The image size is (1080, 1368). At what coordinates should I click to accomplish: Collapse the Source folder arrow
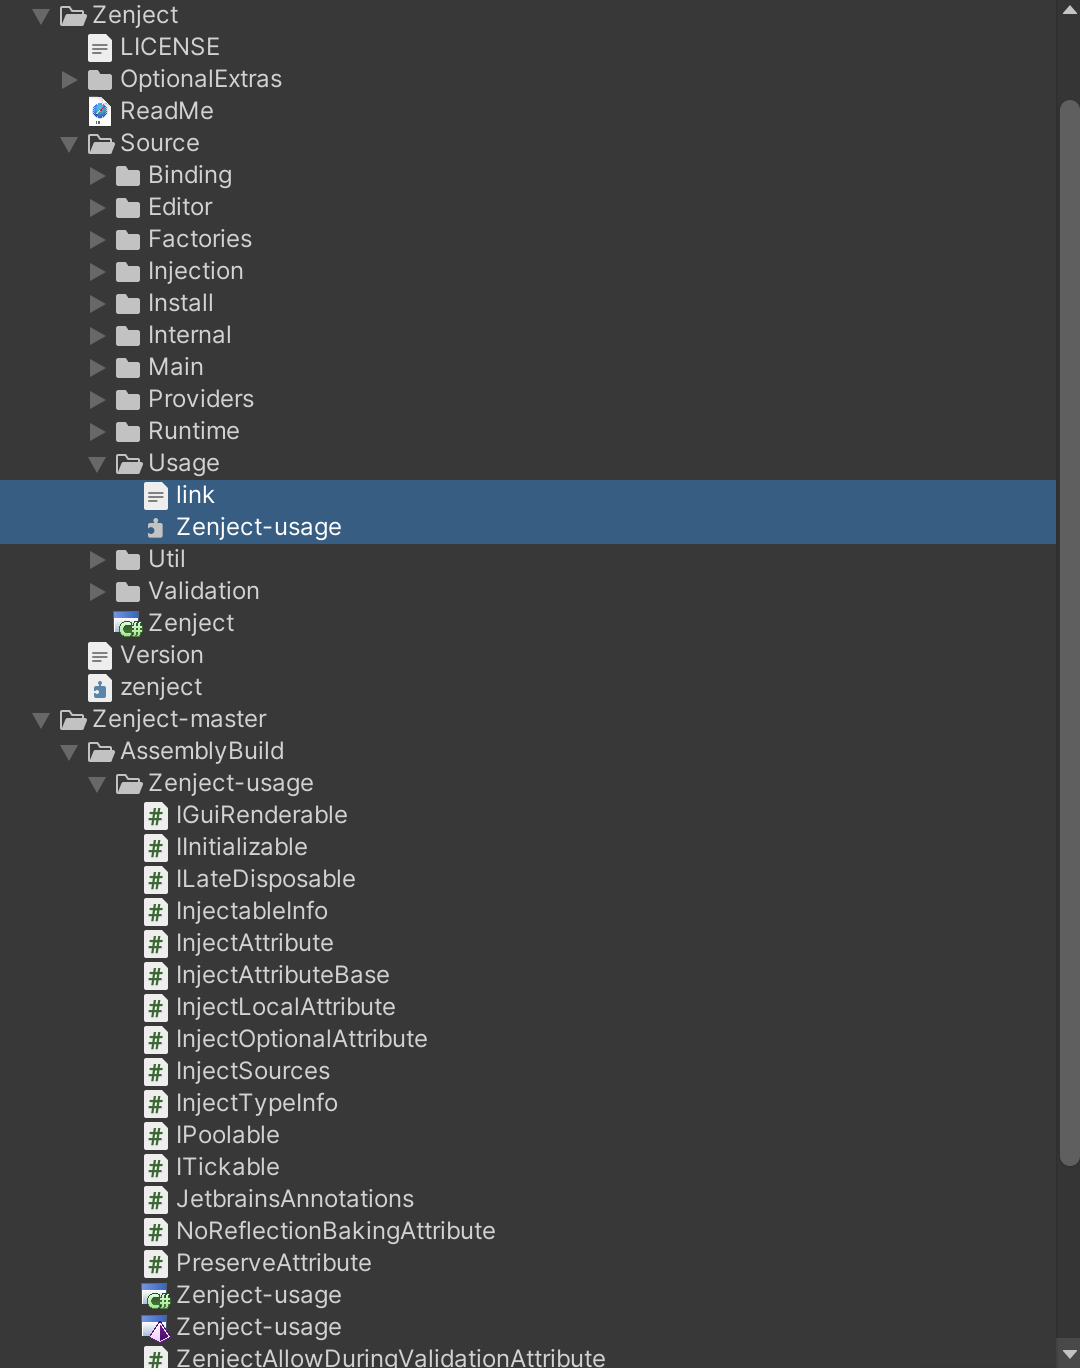(x=69, y=144)
